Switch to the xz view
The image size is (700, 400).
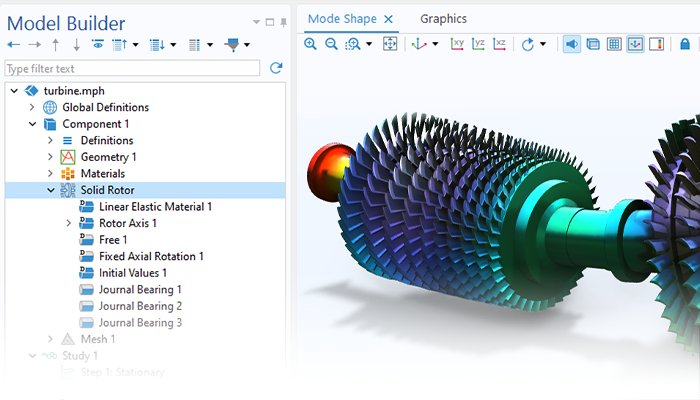pos(499,44)
